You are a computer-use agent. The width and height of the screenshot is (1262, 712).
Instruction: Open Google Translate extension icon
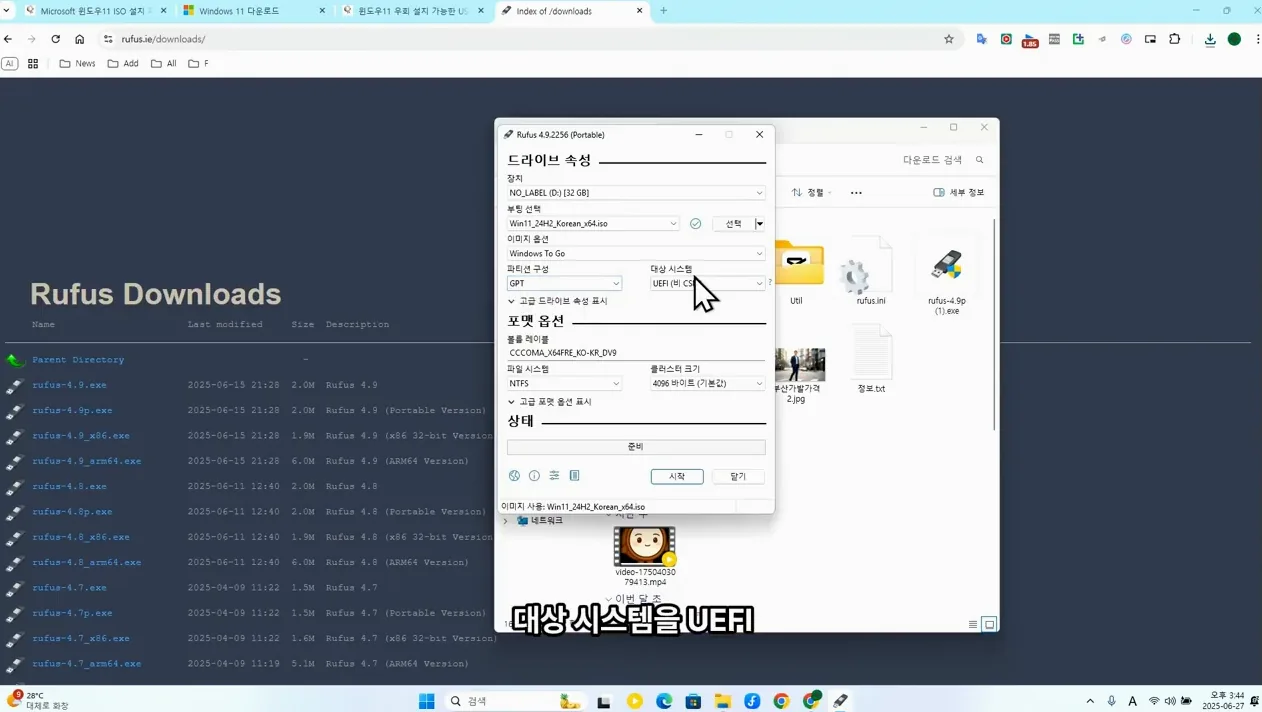click(x=982, y=39)
